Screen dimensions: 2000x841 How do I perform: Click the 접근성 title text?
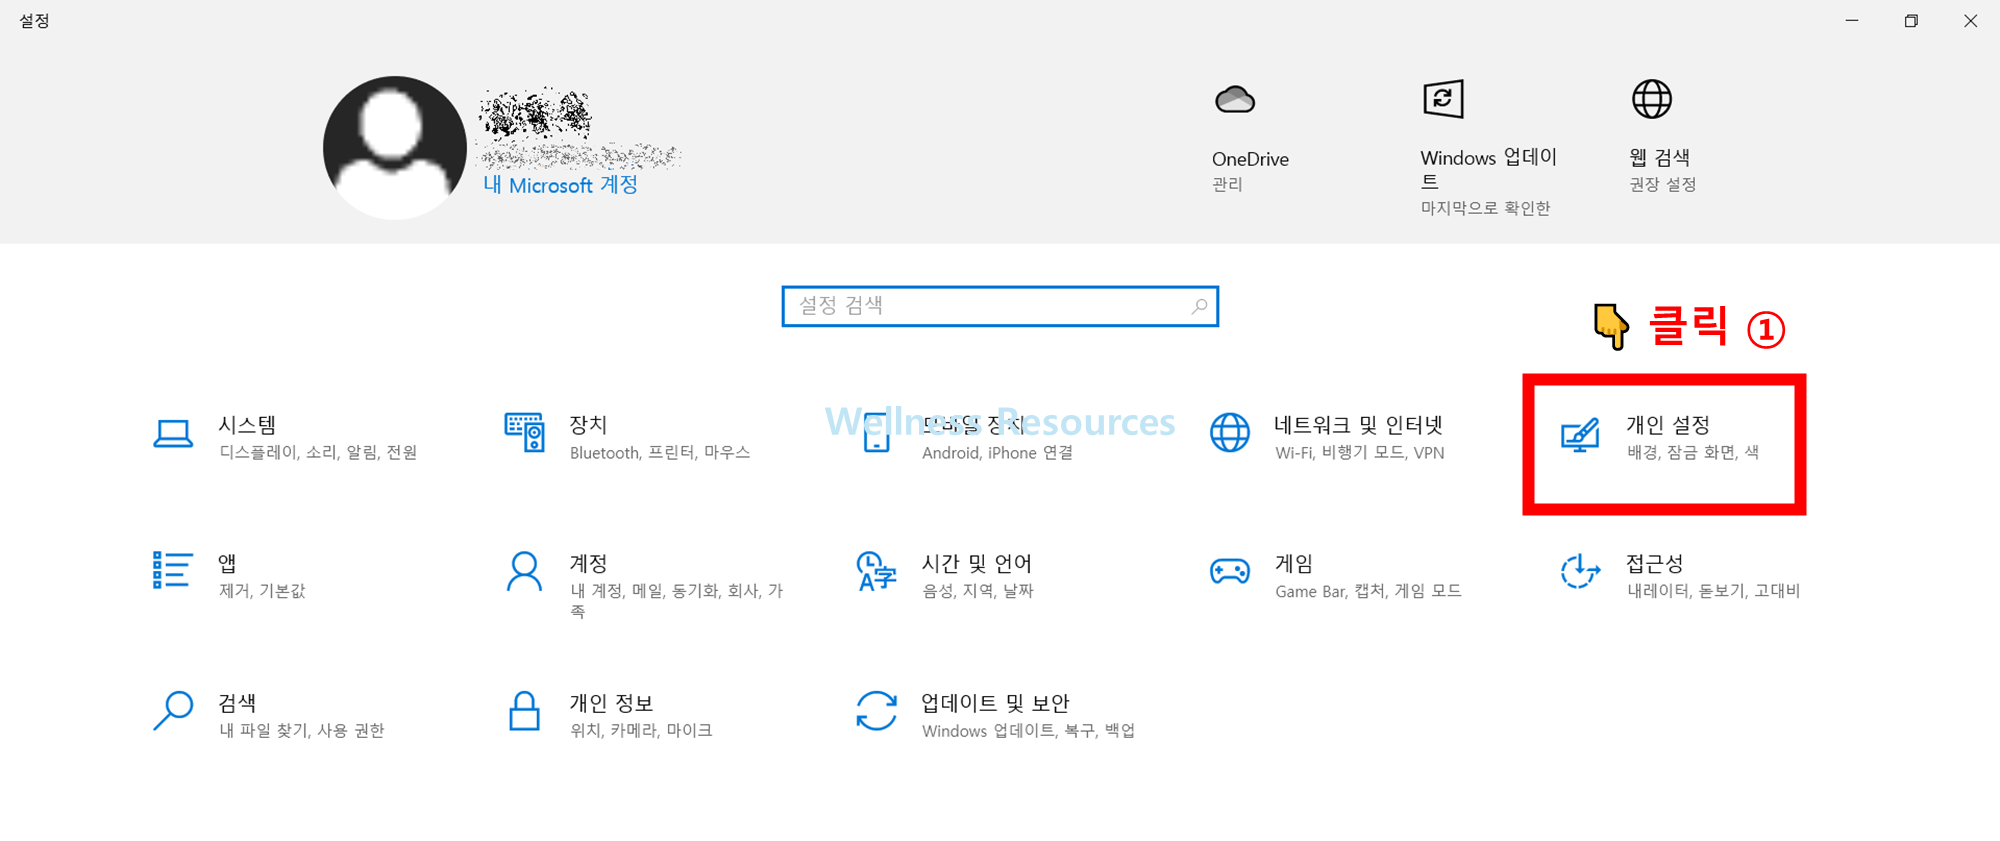click(x=1655, y=564)
